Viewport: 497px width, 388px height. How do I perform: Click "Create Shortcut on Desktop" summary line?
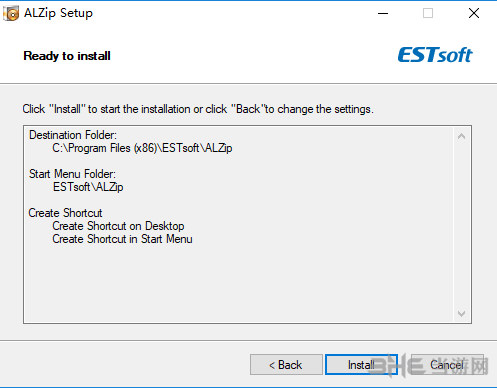click(x=118, y=226)
